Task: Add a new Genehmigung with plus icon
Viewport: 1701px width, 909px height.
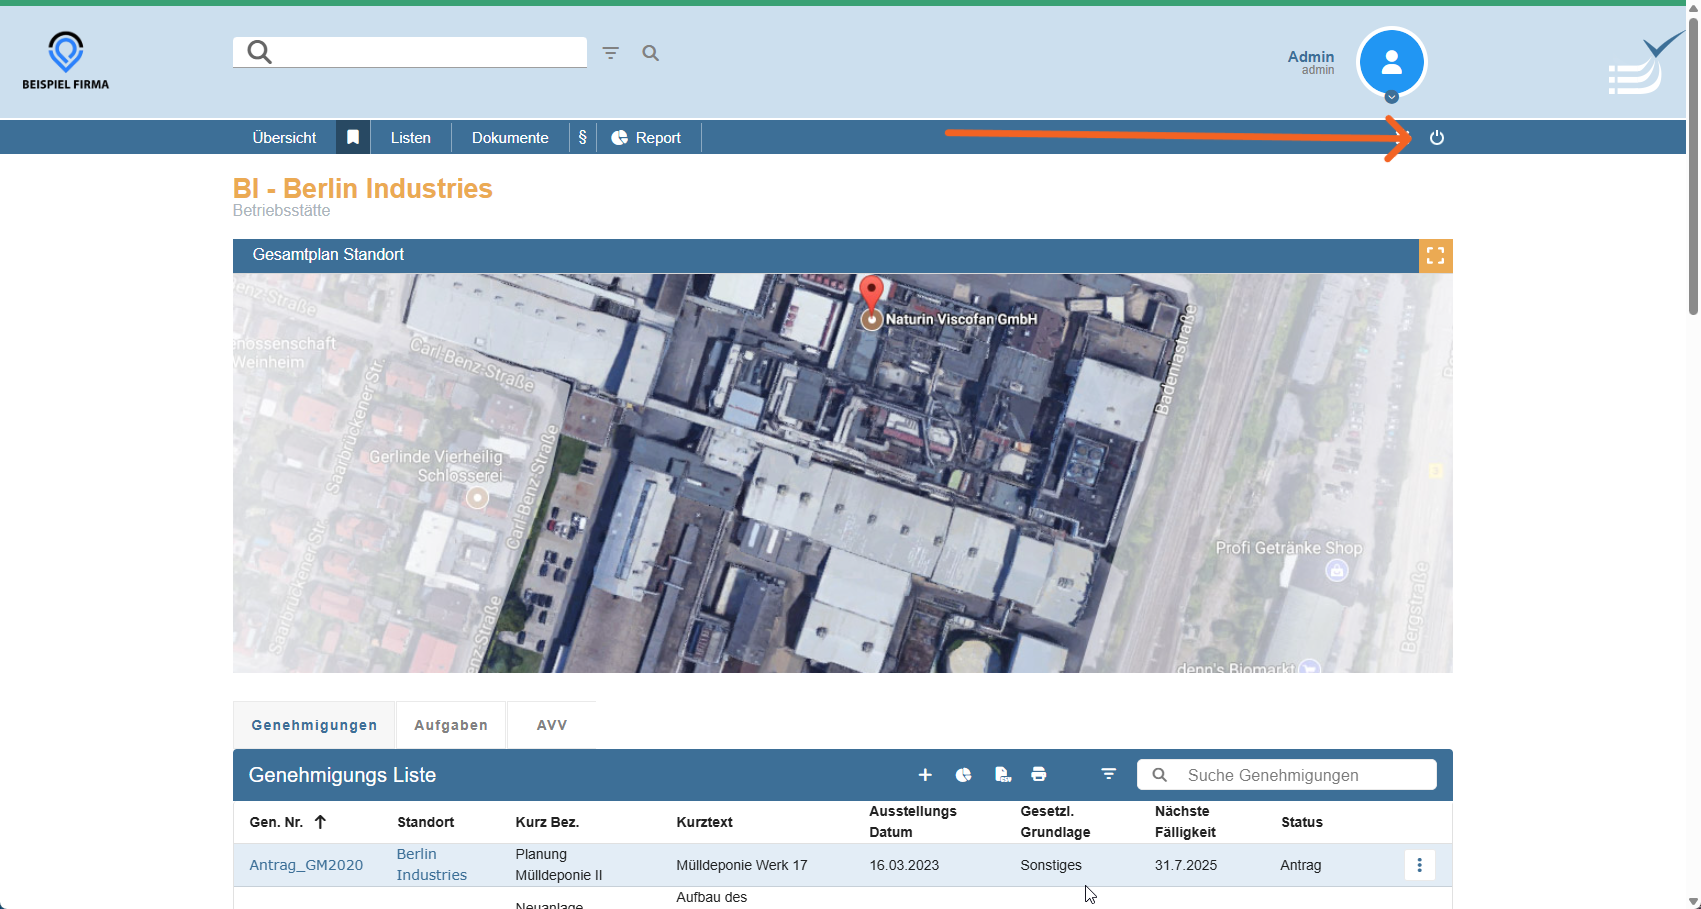Action: click(925, 775)
